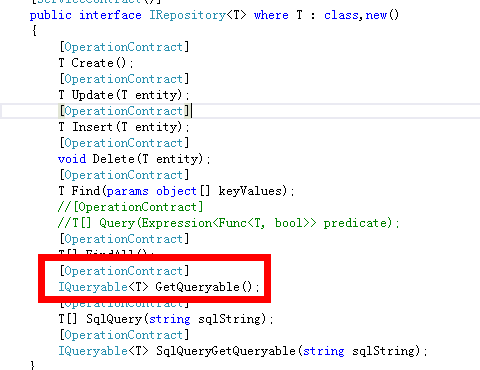Click 'entity' parameter in the Delete method

click(x=177, y=159)
